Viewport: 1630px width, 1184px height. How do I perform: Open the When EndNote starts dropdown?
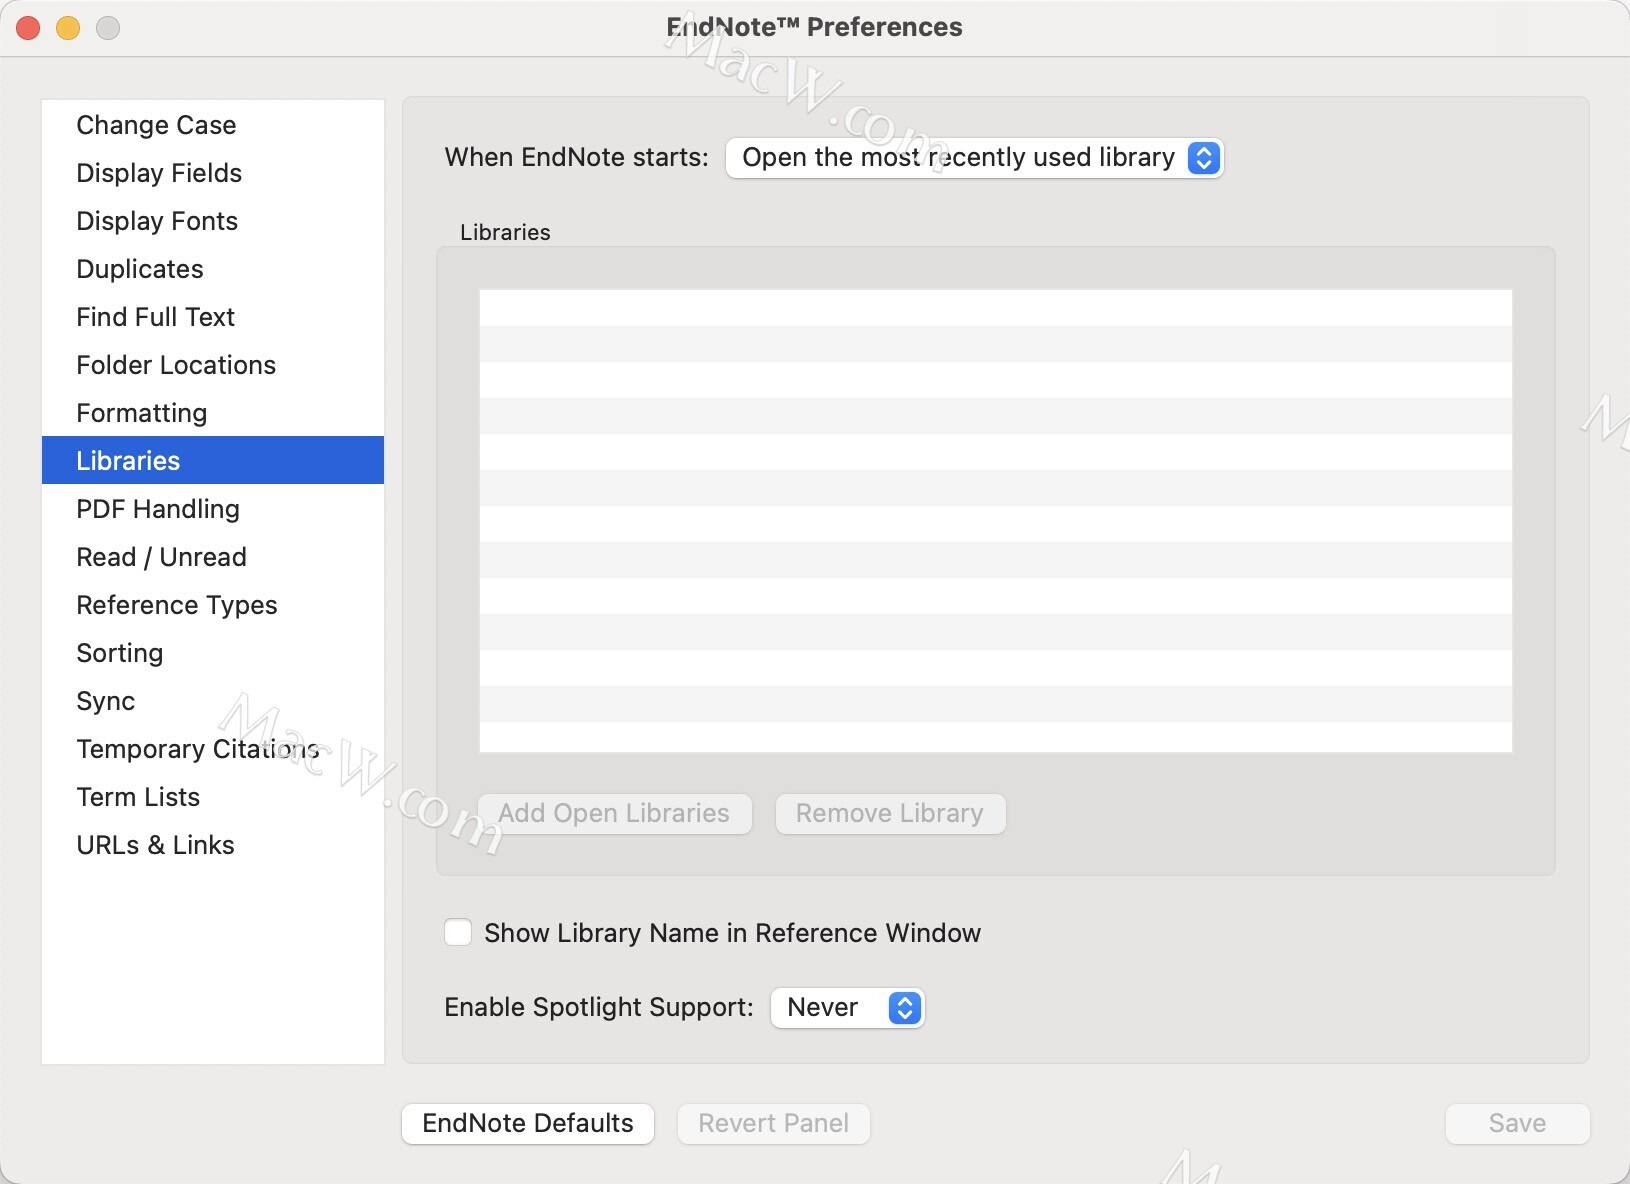tap(974, 158)
